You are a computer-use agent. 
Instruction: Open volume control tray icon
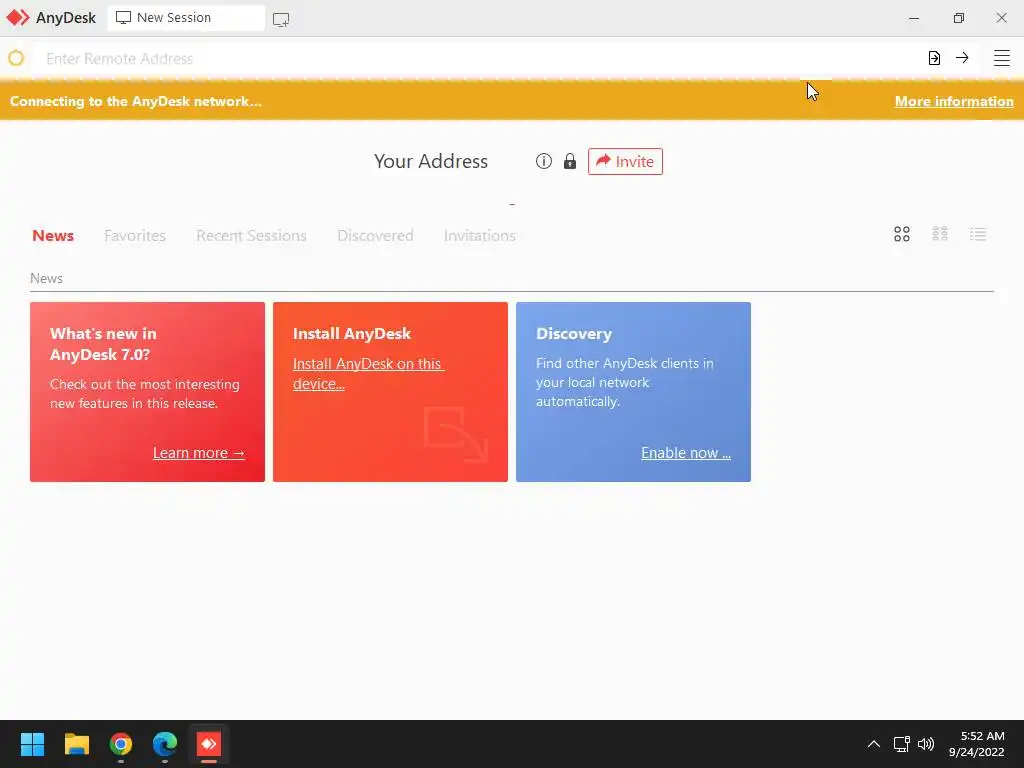926,744
